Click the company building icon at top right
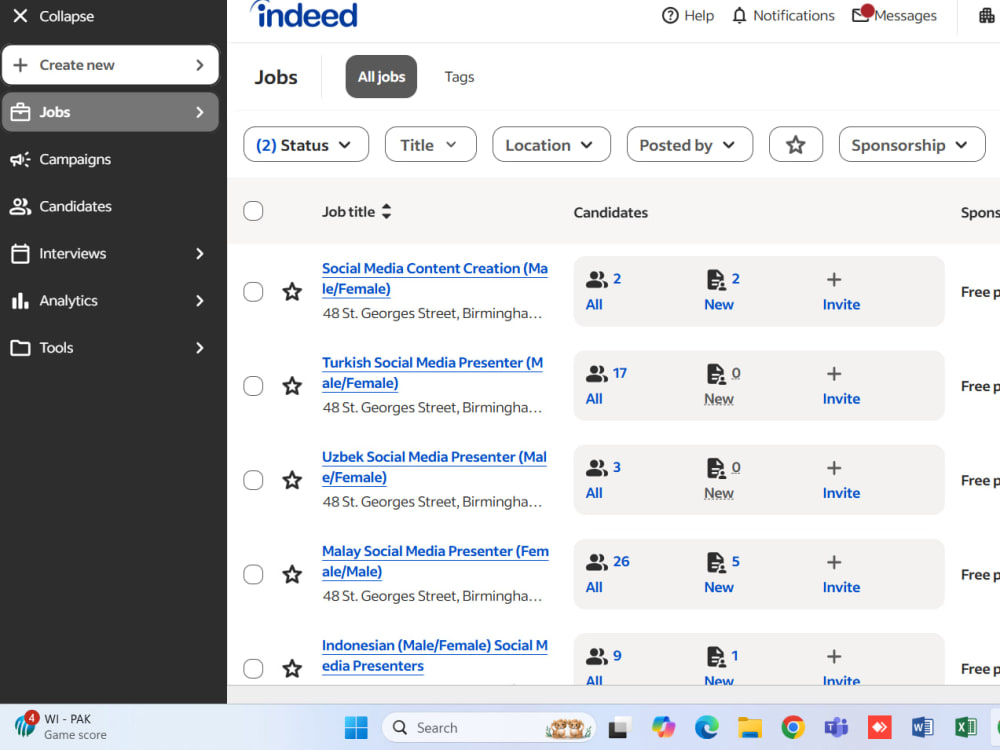Viewport: 1000px width, 750px height. pos(987,15)
